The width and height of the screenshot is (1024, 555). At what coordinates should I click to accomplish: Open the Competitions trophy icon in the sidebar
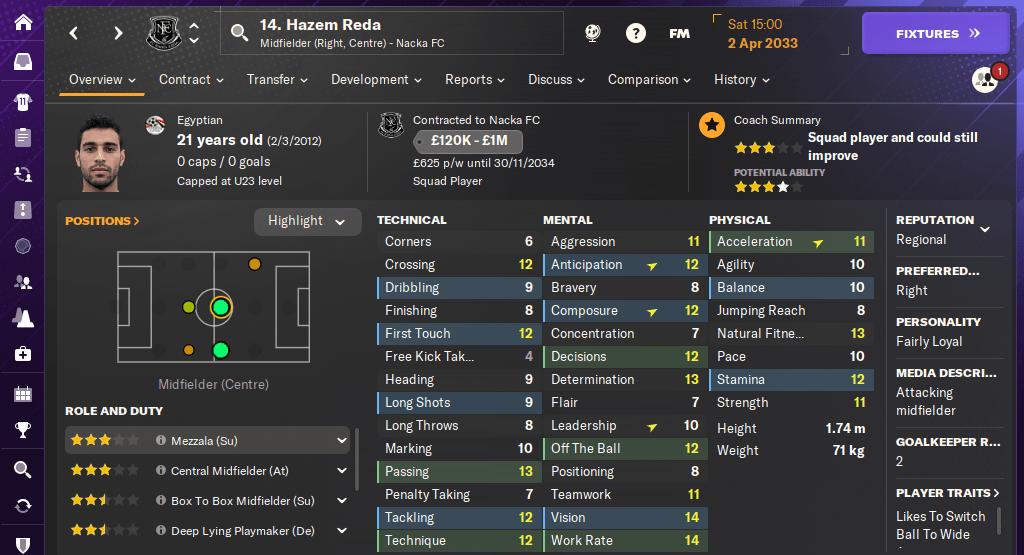point(22,430)
